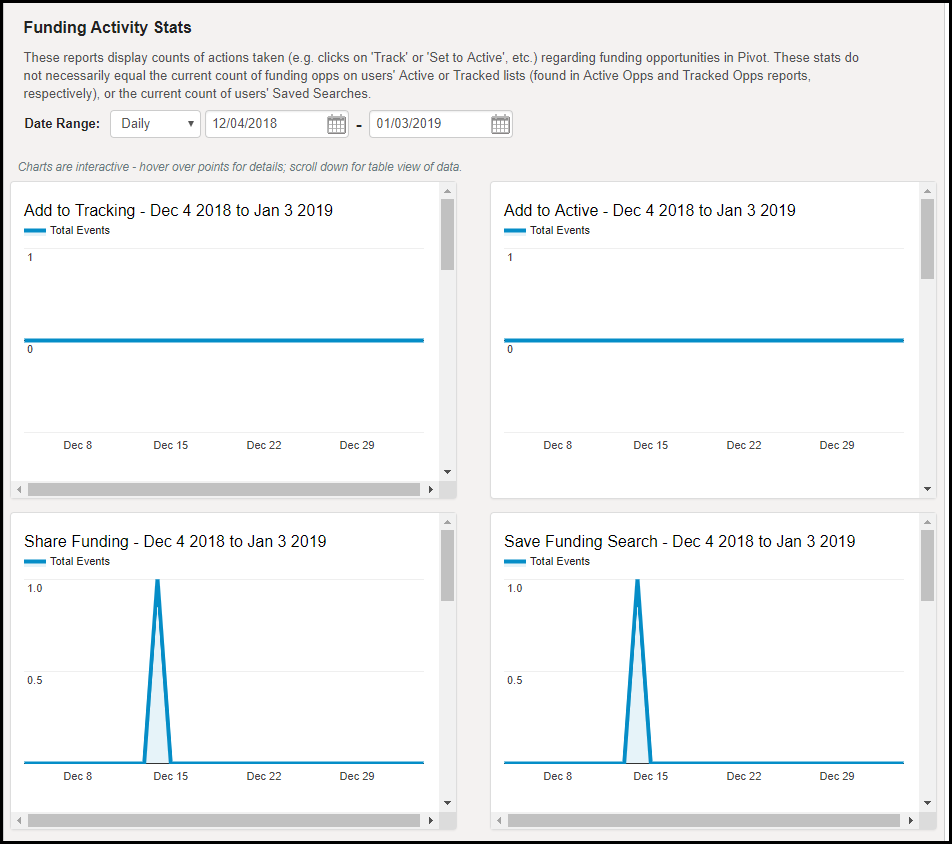Open the end date calendar picker icon
Image resolution: width=952 pixels, height=844 pixels.
click(500, 124)
